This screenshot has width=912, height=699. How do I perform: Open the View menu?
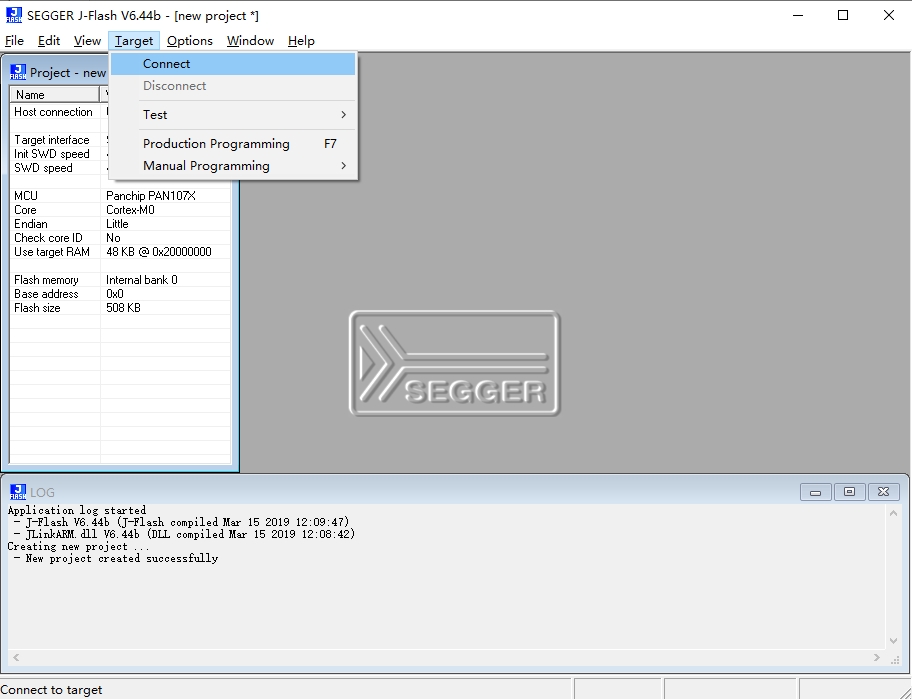(87, 41)
